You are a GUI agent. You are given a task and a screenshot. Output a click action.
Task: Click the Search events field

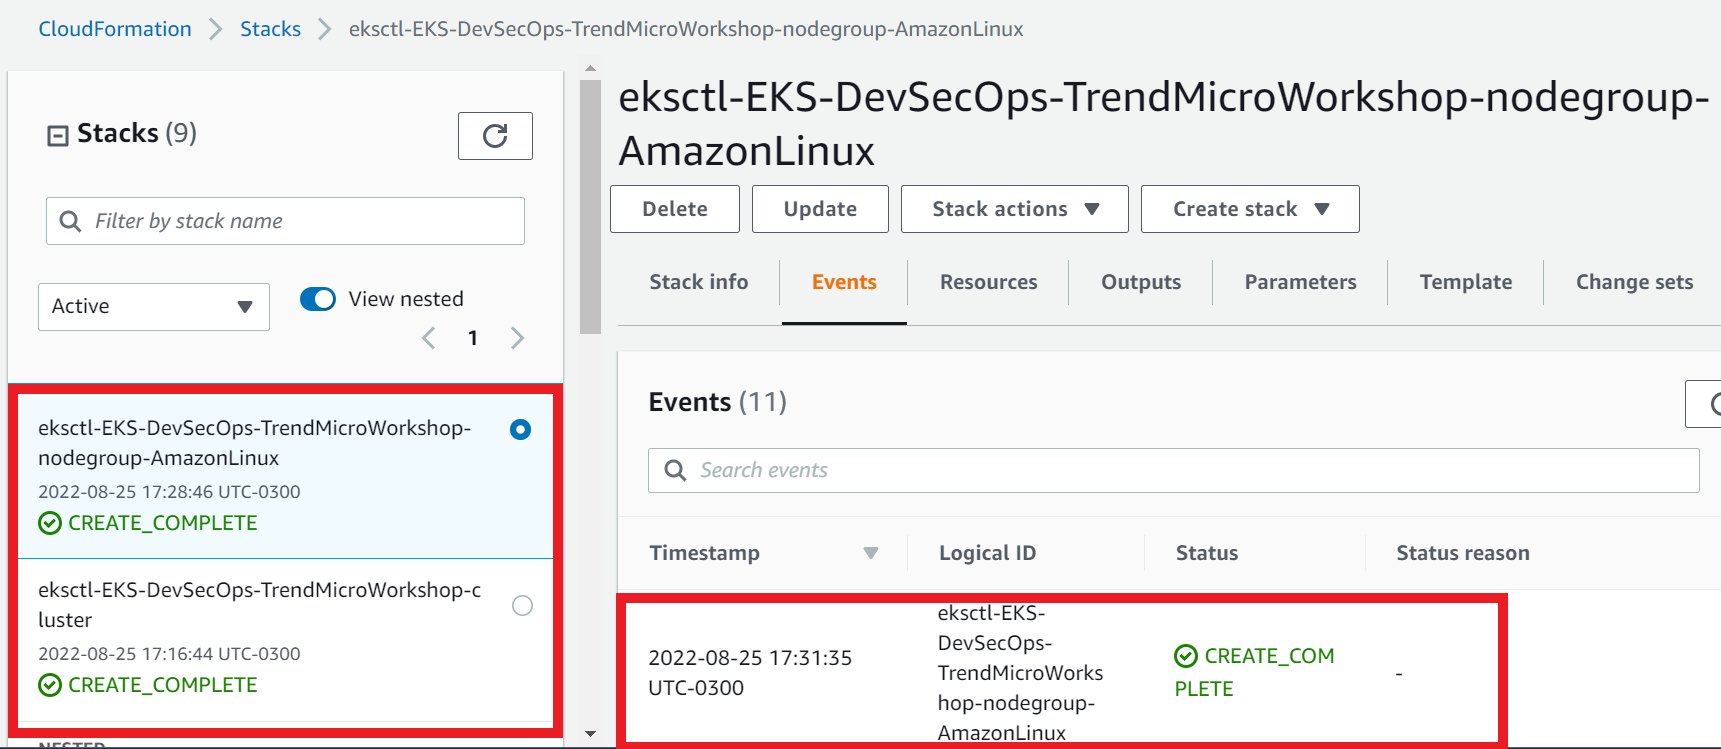pyautogui.click(x=1173, y=470)
